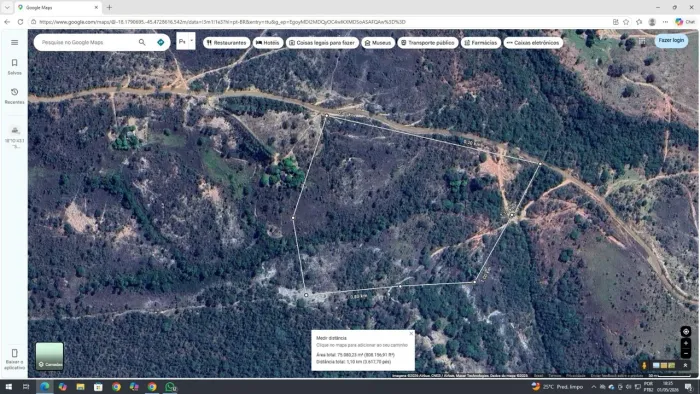Open the weather widget showing 25°C
The height and width of the screenshot is (394, 700).
[x=557, y=387]
